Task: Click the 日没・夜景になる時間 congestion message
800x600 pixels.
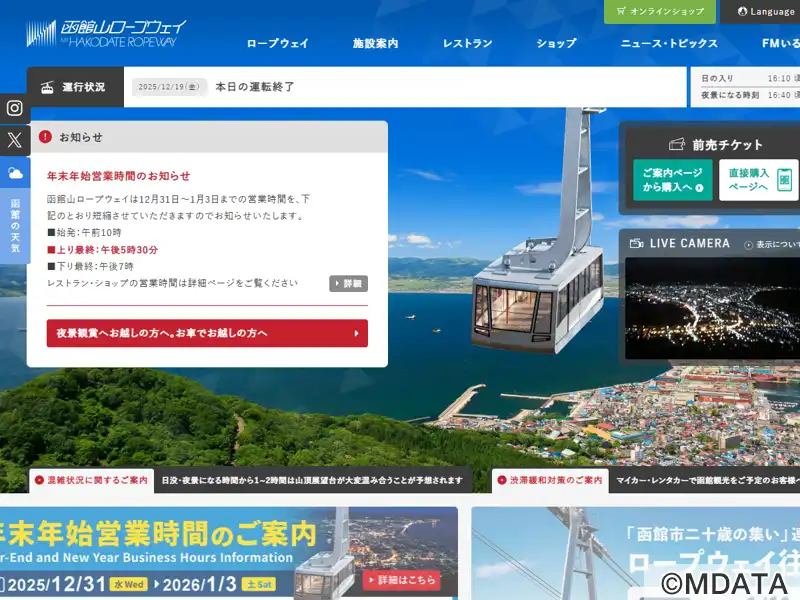Action: 312,480
